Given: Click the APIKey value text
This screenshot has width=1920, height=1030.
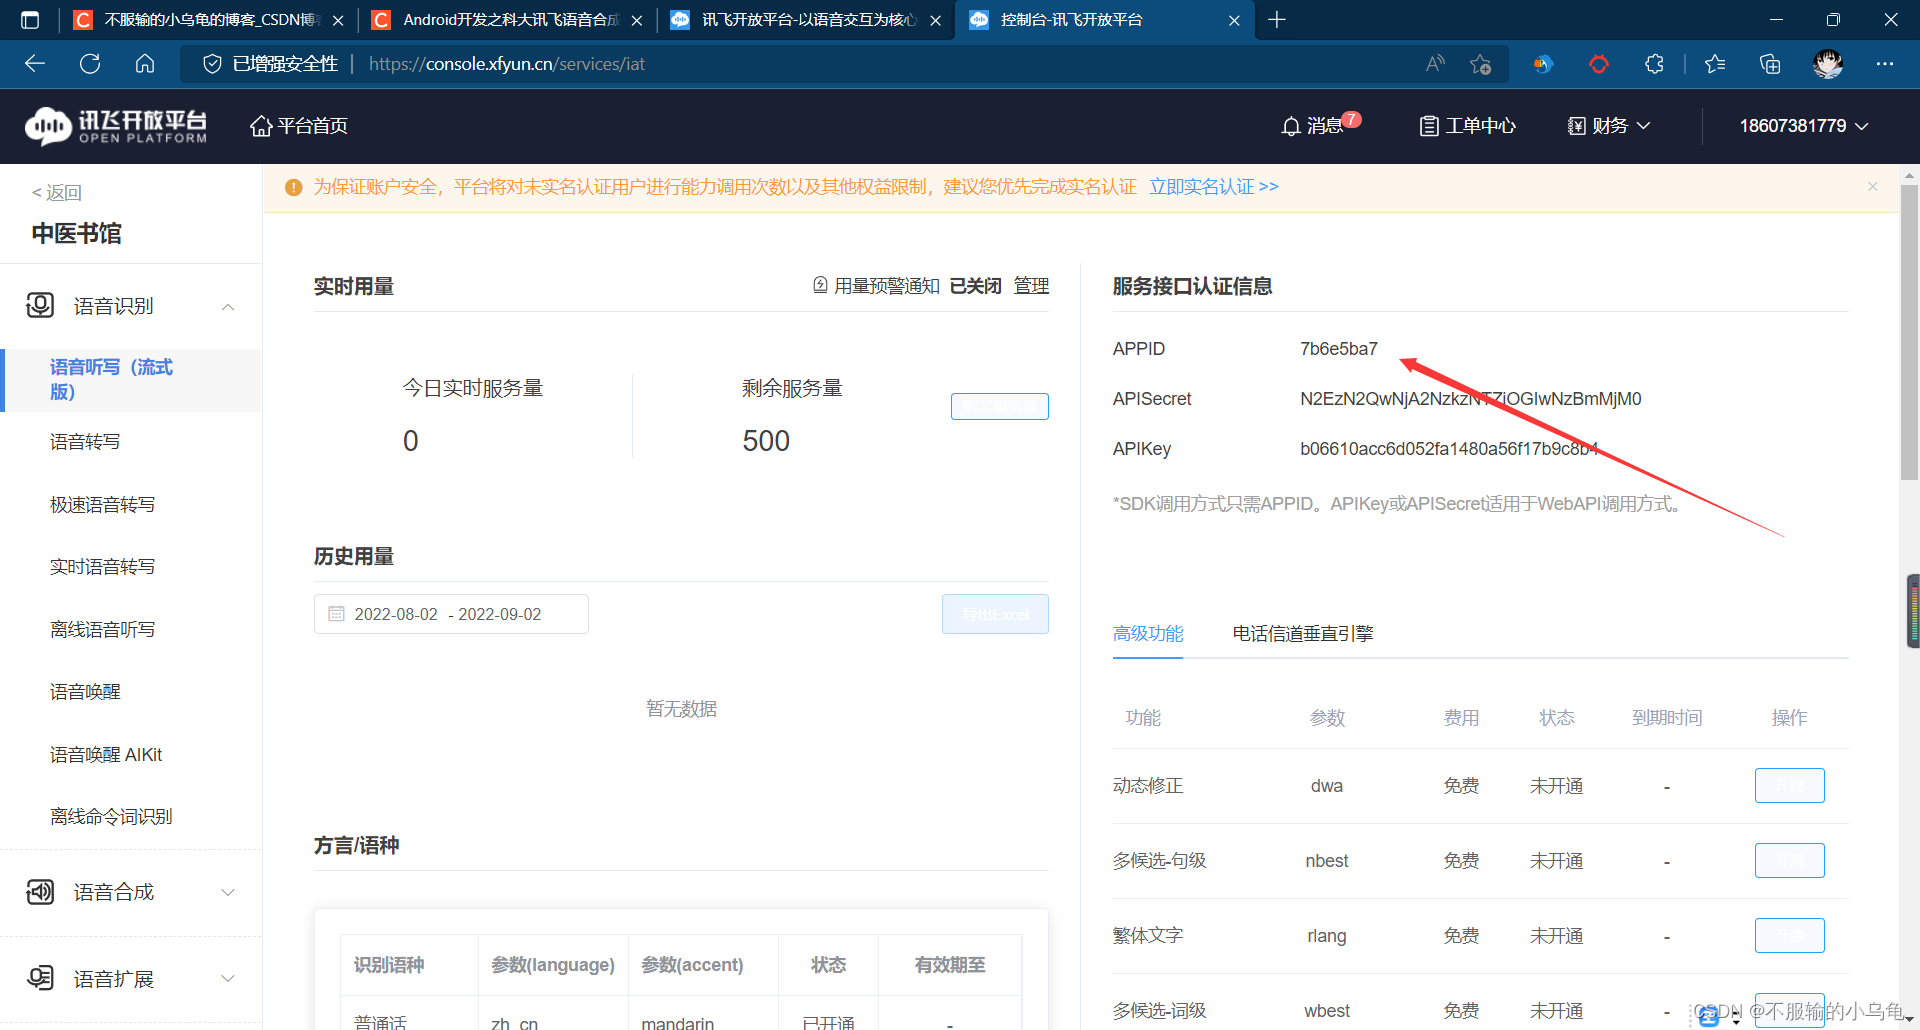Looking at the screenshot, I should (x=1448, y=449).
